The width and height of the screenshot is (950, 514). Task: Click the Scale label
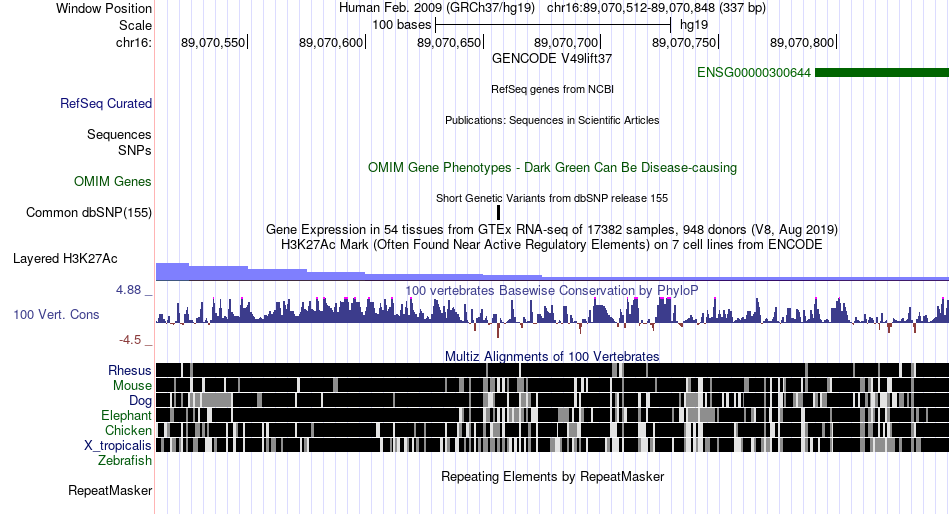click(136, 25)
